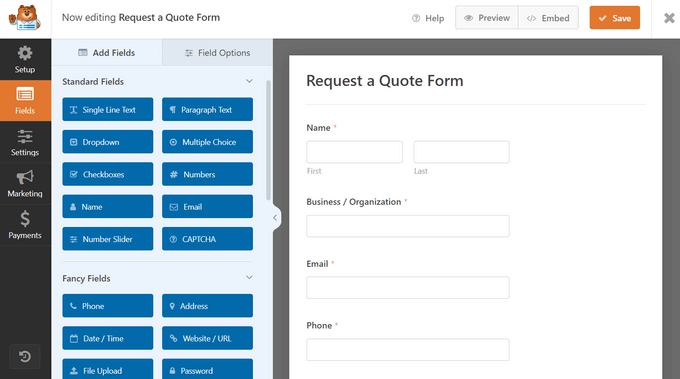Image resolution: width=680 pixels, height=379 pixels.
Task: Add a Password field
Action: click(207, 369)
